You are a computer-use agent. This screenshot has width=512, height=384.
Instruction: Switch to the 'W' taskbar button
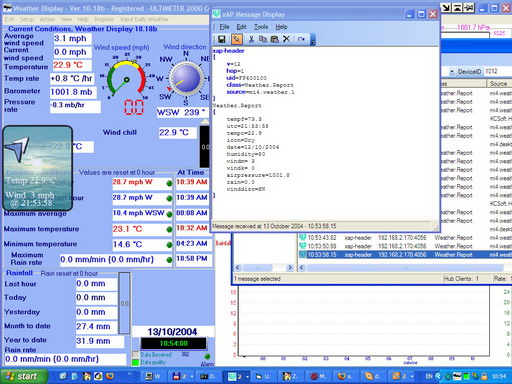[x=153, y=376]
